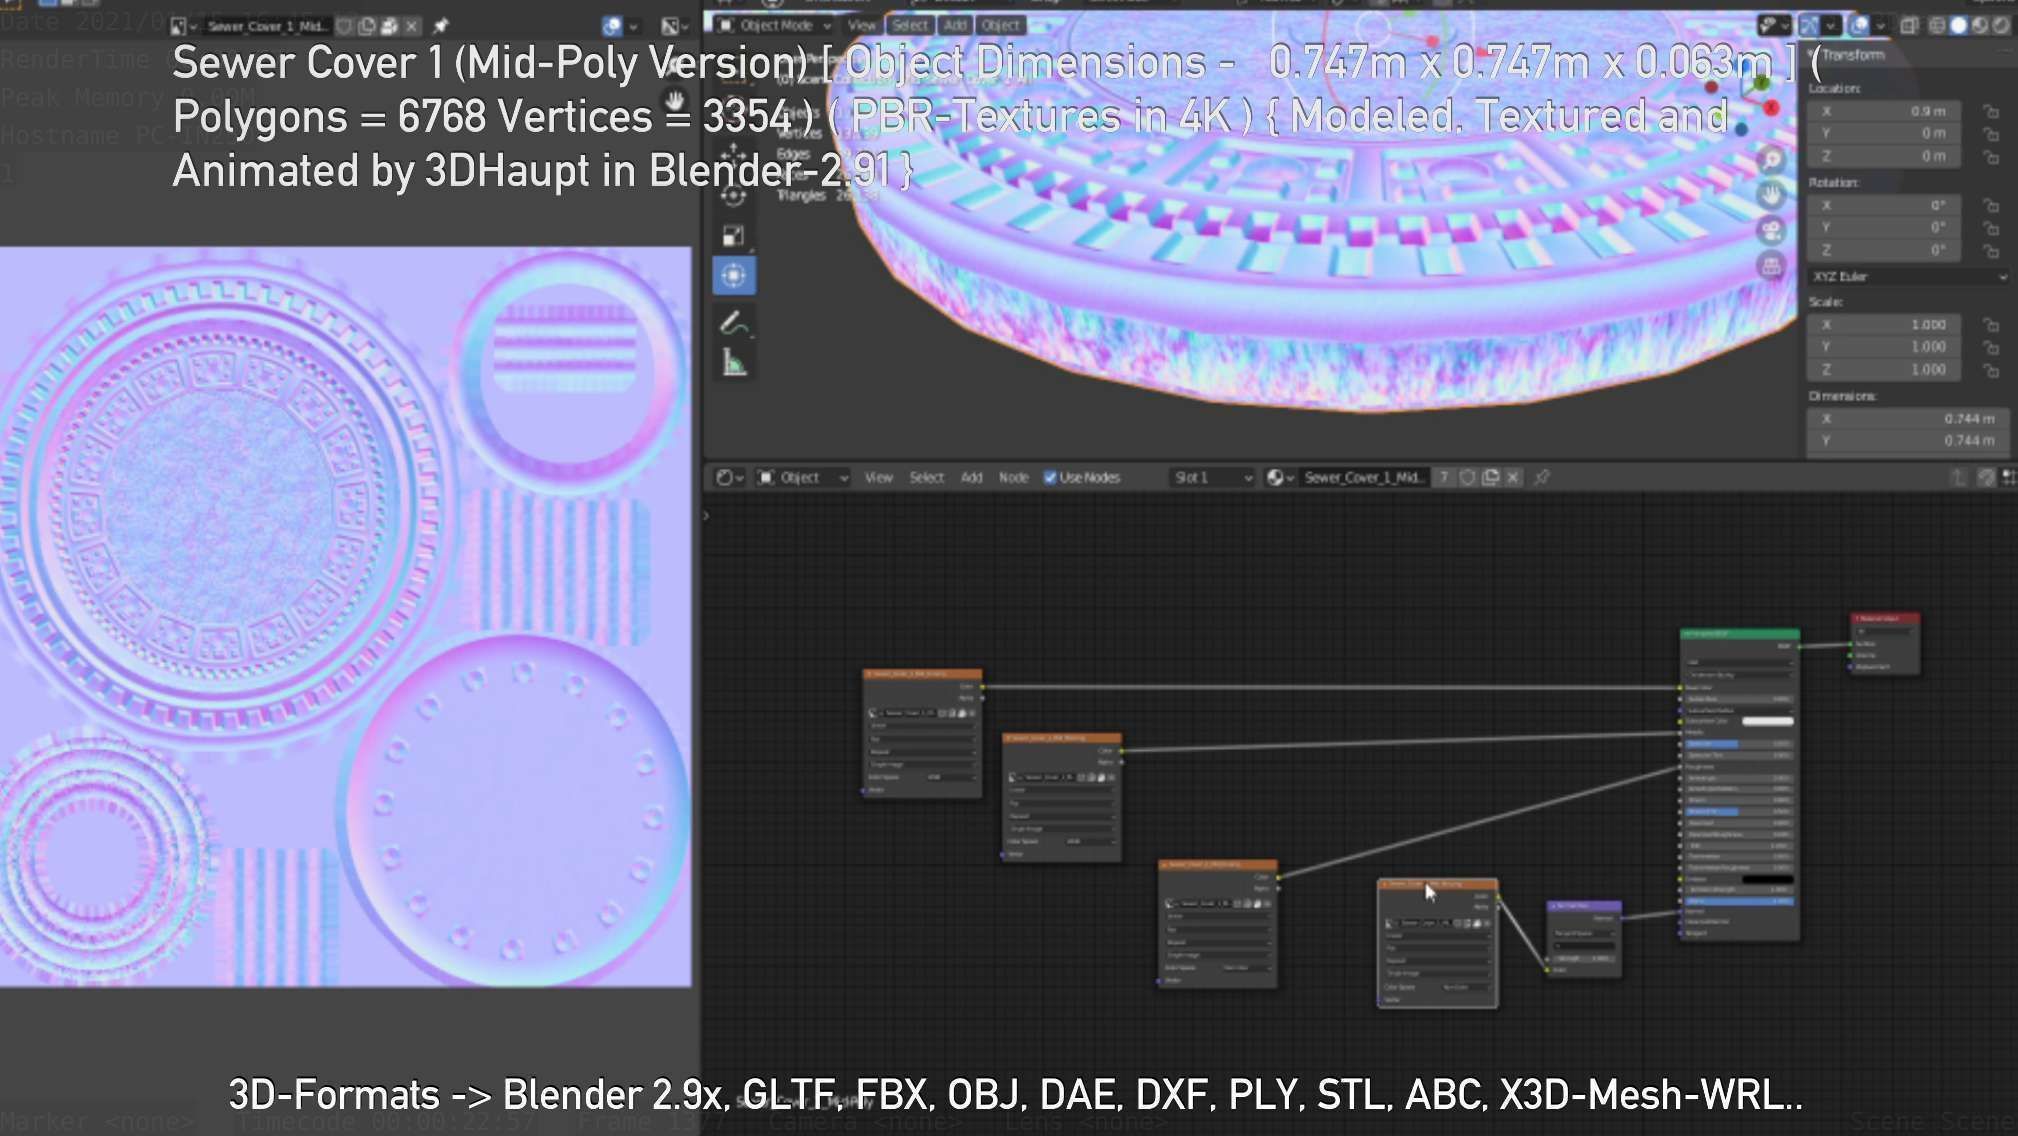Click the Material Output node header
Image resolution: width=2018 pixels, height=1136 pixels.
1884,618
